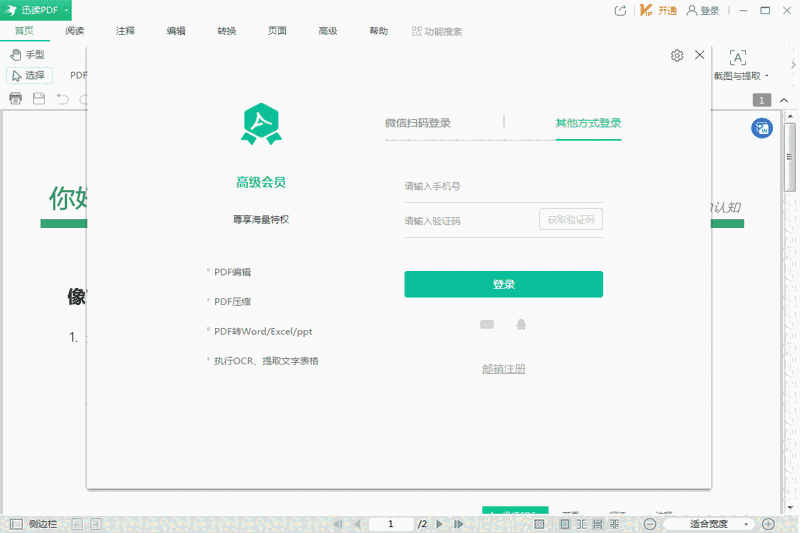Open the 注释 menu tab
Viewport: 800px width, 533px height.
(125, 31)
